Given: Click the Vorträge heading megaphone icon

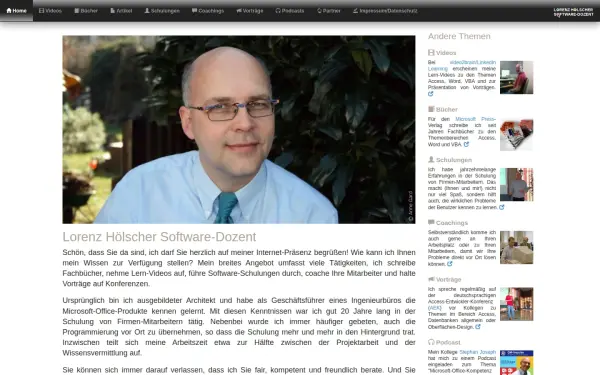Looking at the screenshot, I should tap(431, 279).
